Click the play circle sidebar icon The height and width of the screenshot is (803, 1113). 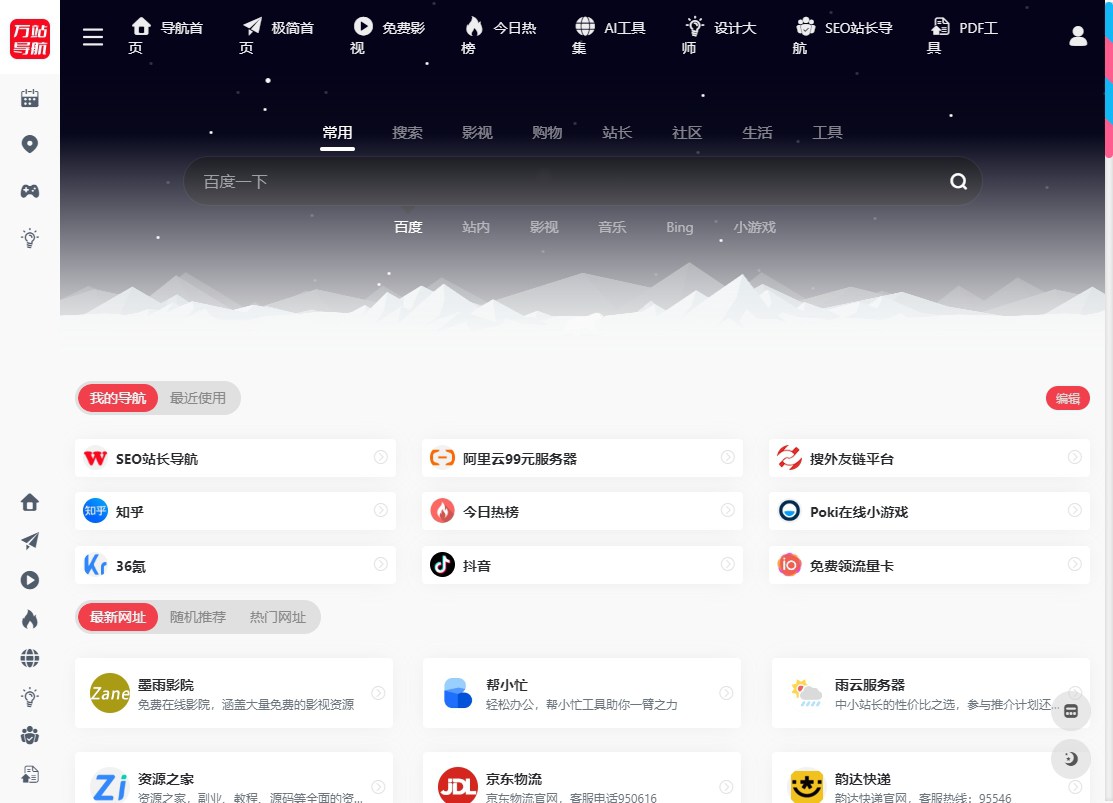pos(30,580)
